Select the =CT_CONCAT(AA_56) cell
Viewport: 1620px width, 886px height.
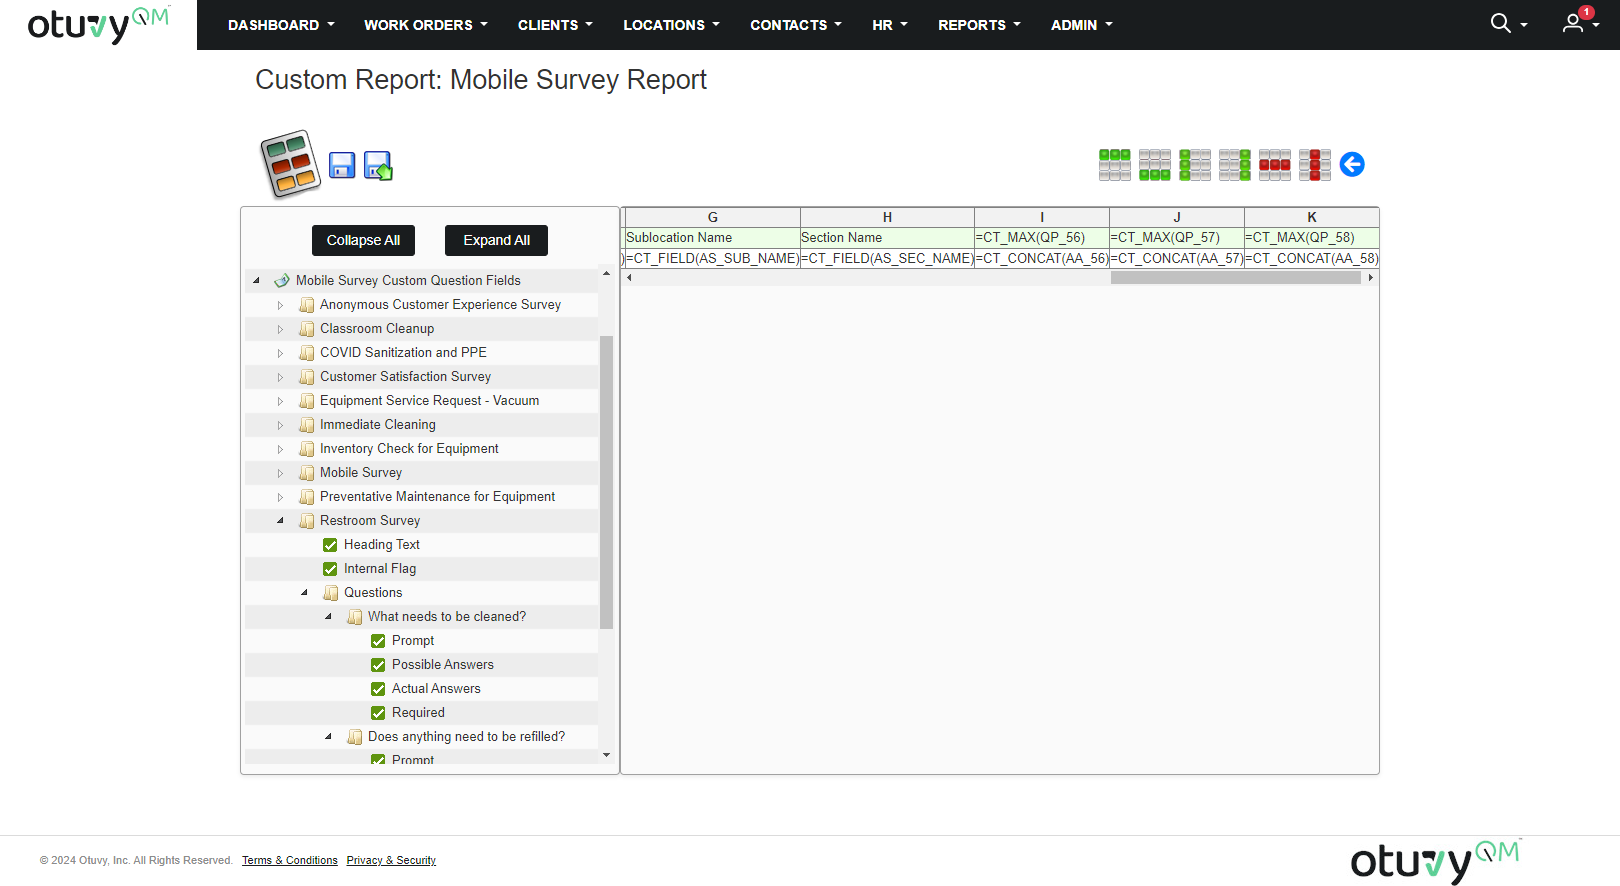coord(1042,258)
